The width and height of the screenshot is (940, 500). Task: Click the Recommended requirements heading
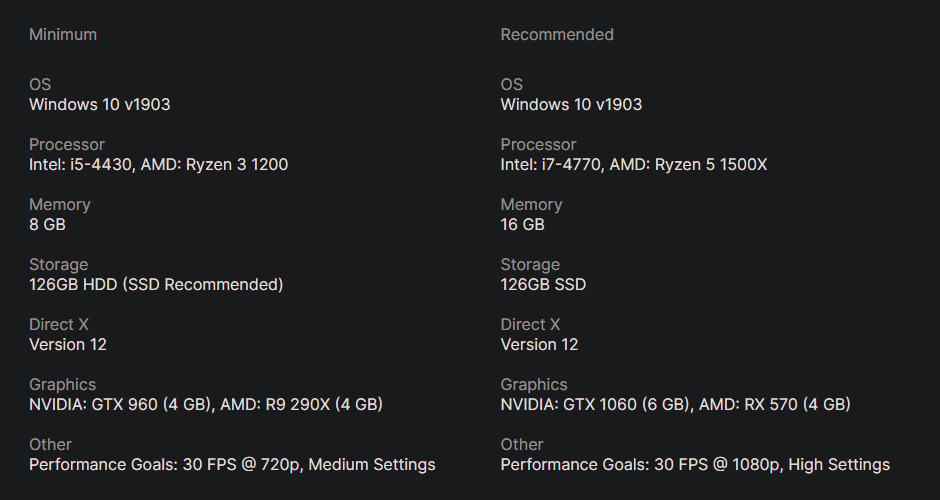(x=557, y=34)
